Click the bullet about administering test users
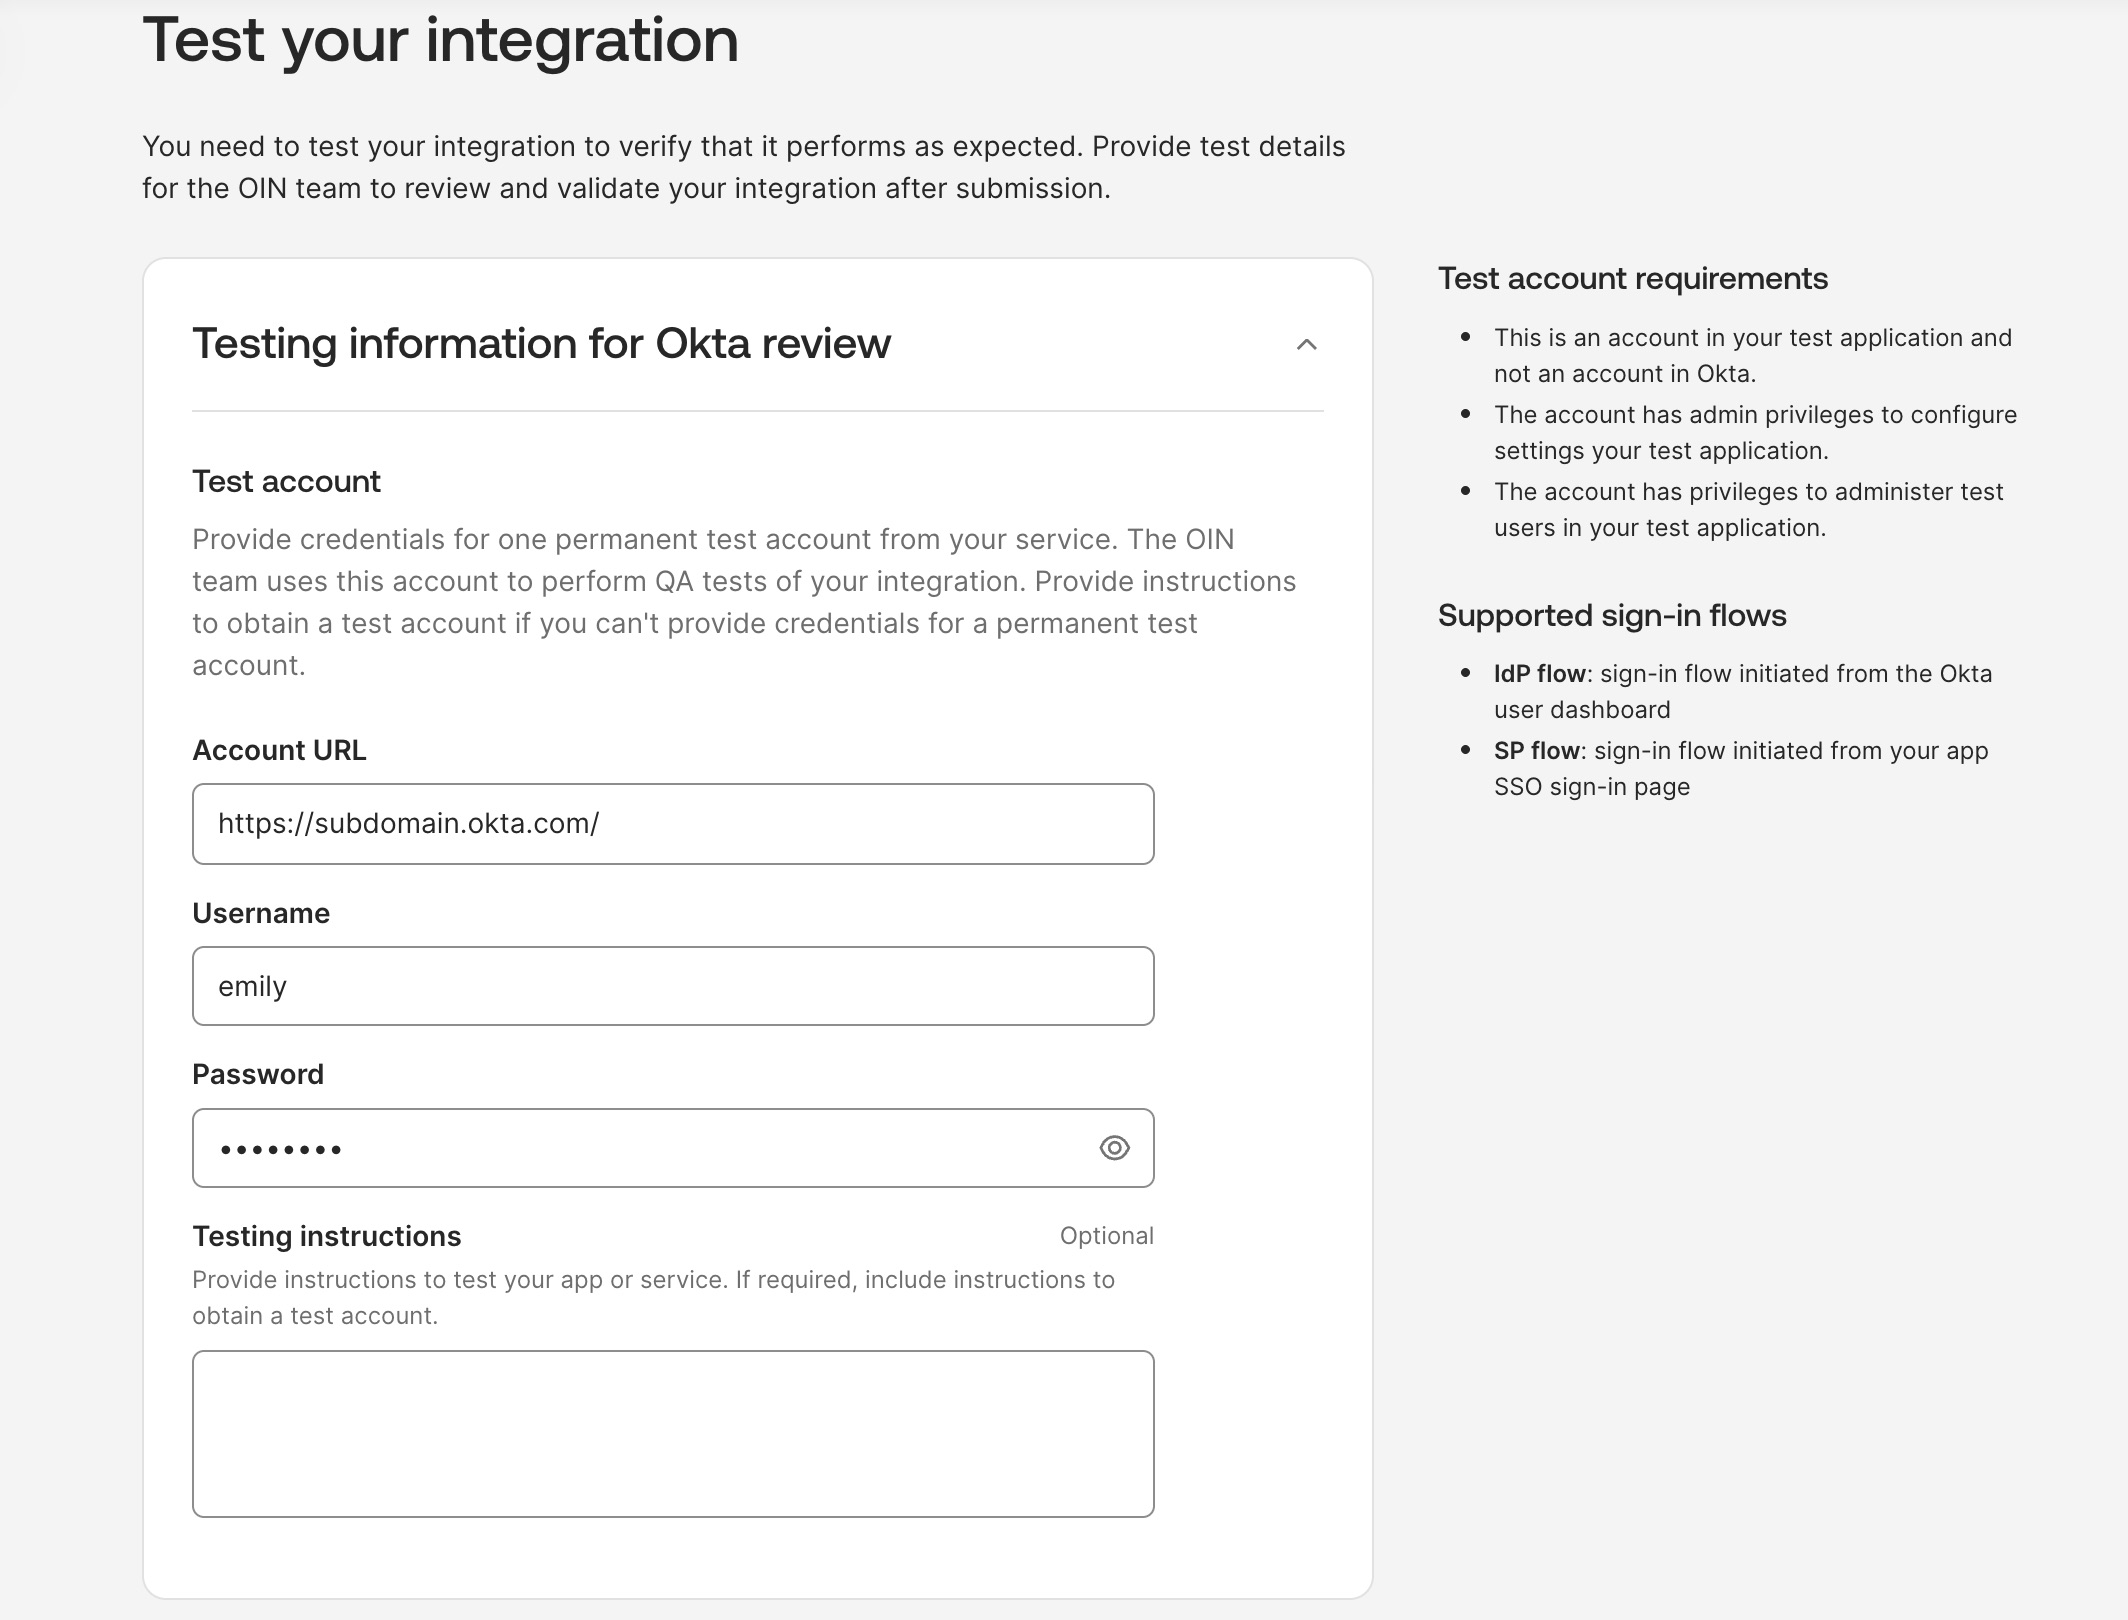The height and width of the screenshot is (1620, 2128). point(1748,510)
